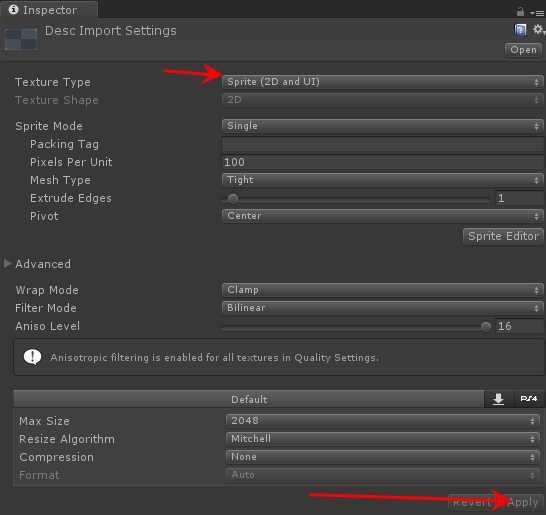
Task: Click the Pixels Per Unit label
Action: 71,162
